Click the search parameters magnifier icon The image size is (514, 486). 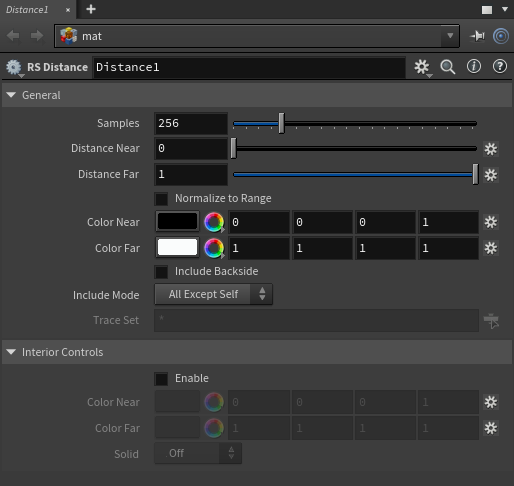pyautogui.click(x=447, y=67)
